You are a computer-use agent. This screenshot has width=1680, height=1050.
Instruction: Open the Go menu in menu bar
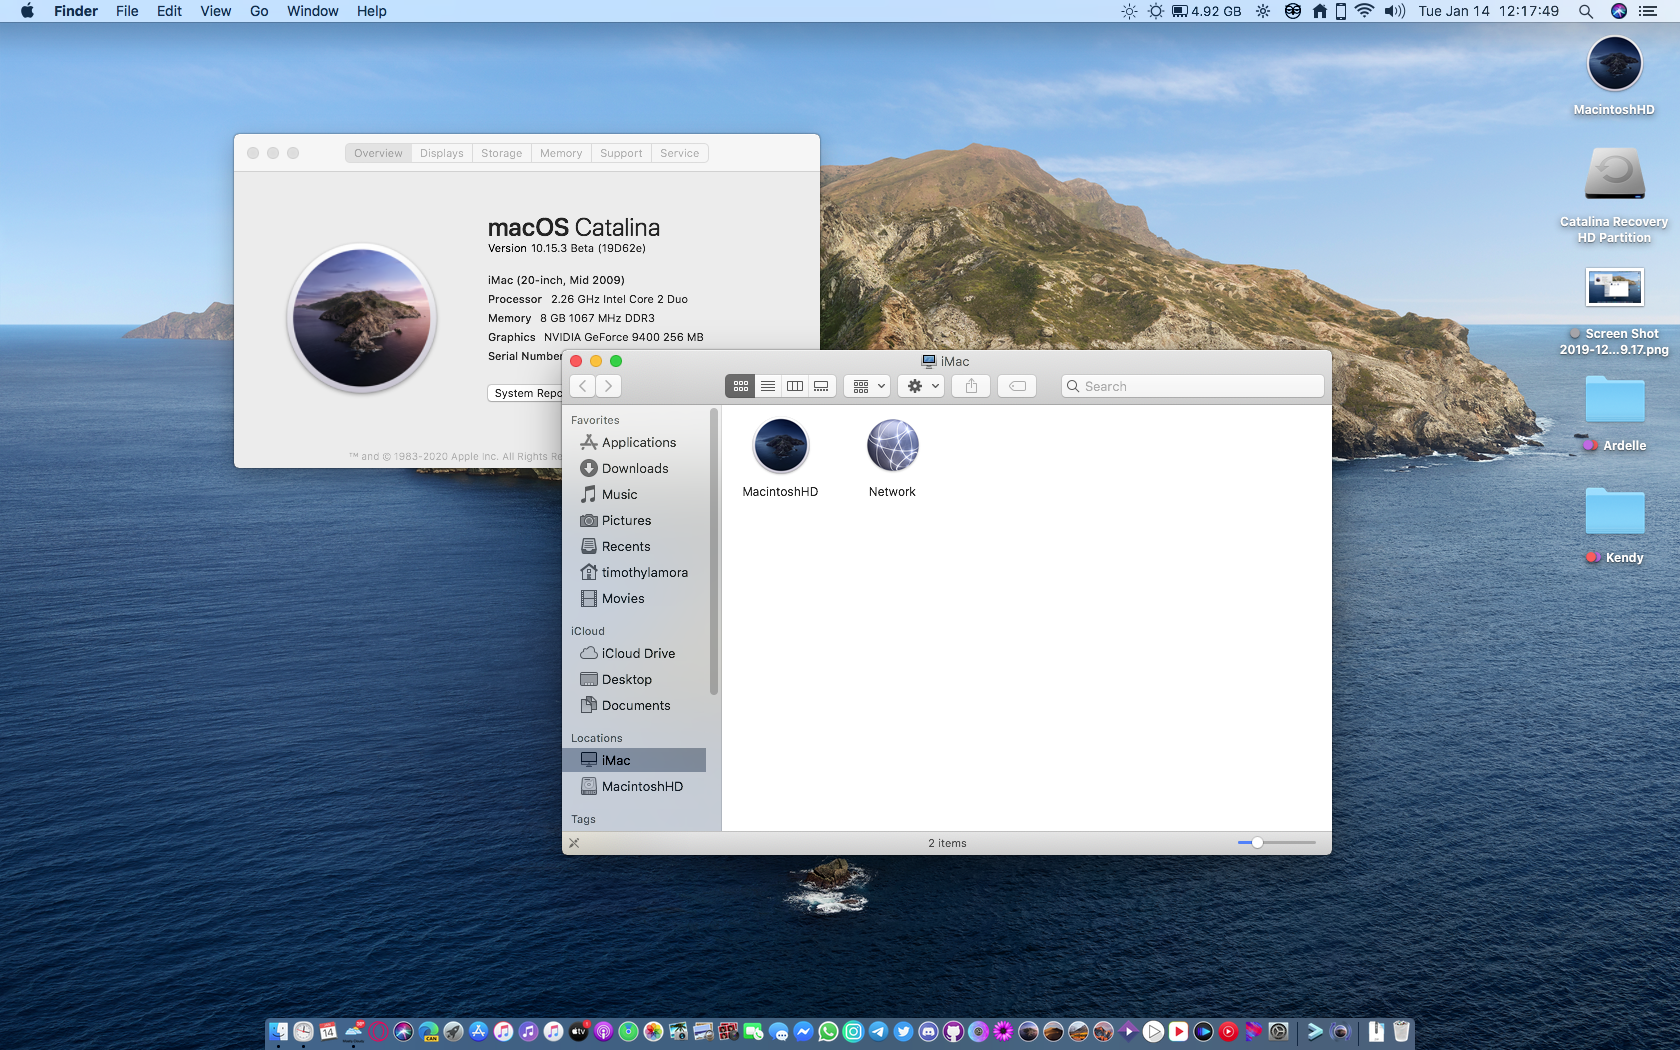[259, 11]
